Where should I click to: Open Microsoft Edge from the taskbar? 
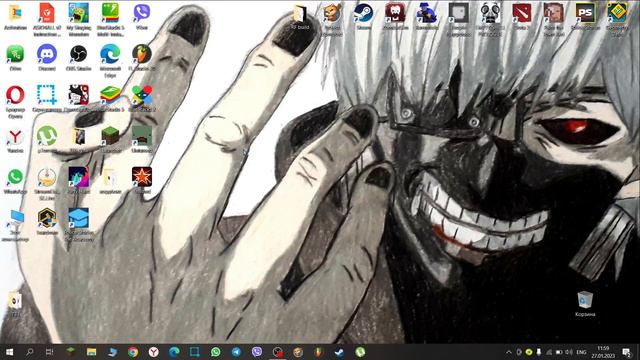[174, 352]
